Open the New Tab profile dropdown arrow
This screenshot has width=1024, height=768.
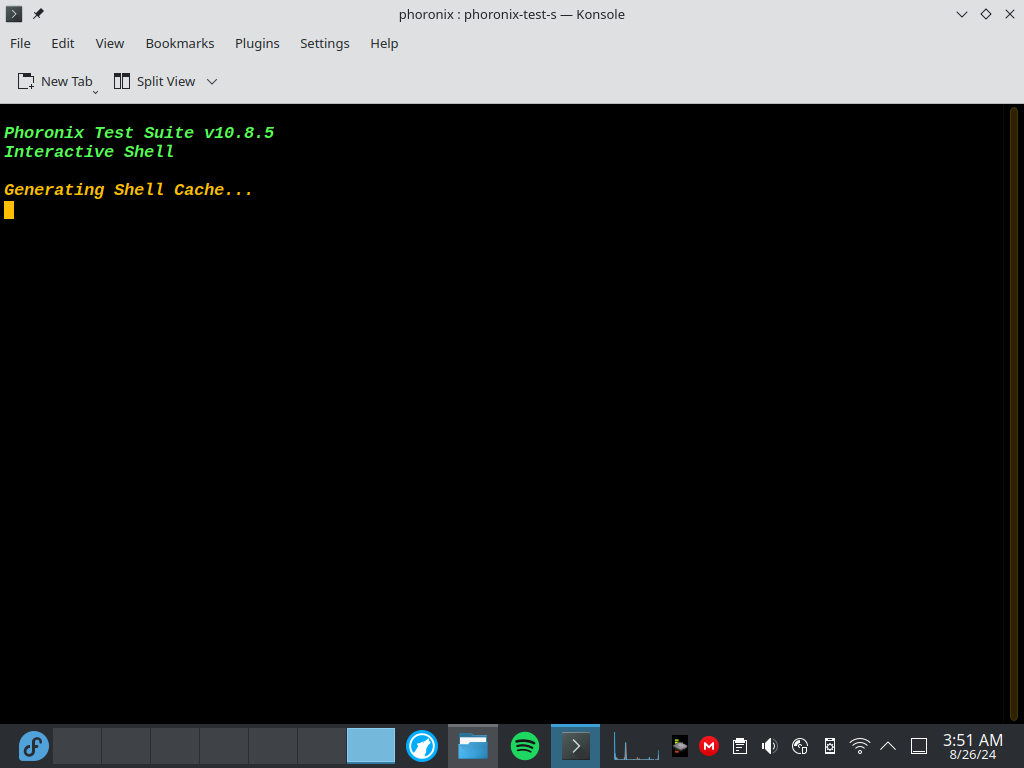point(95,92)
